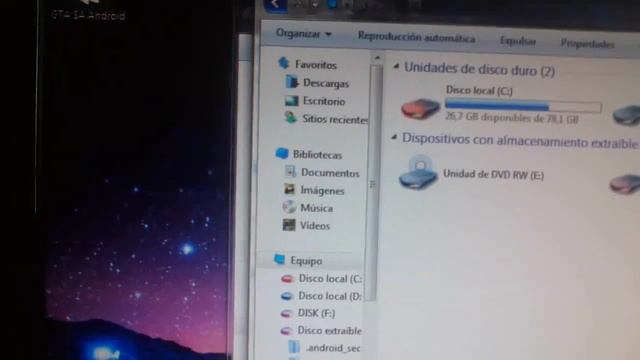The width and height of the screenshot is (640, 360).
Task: Select Equipo in the navigation pane
Action: [306, 260]
